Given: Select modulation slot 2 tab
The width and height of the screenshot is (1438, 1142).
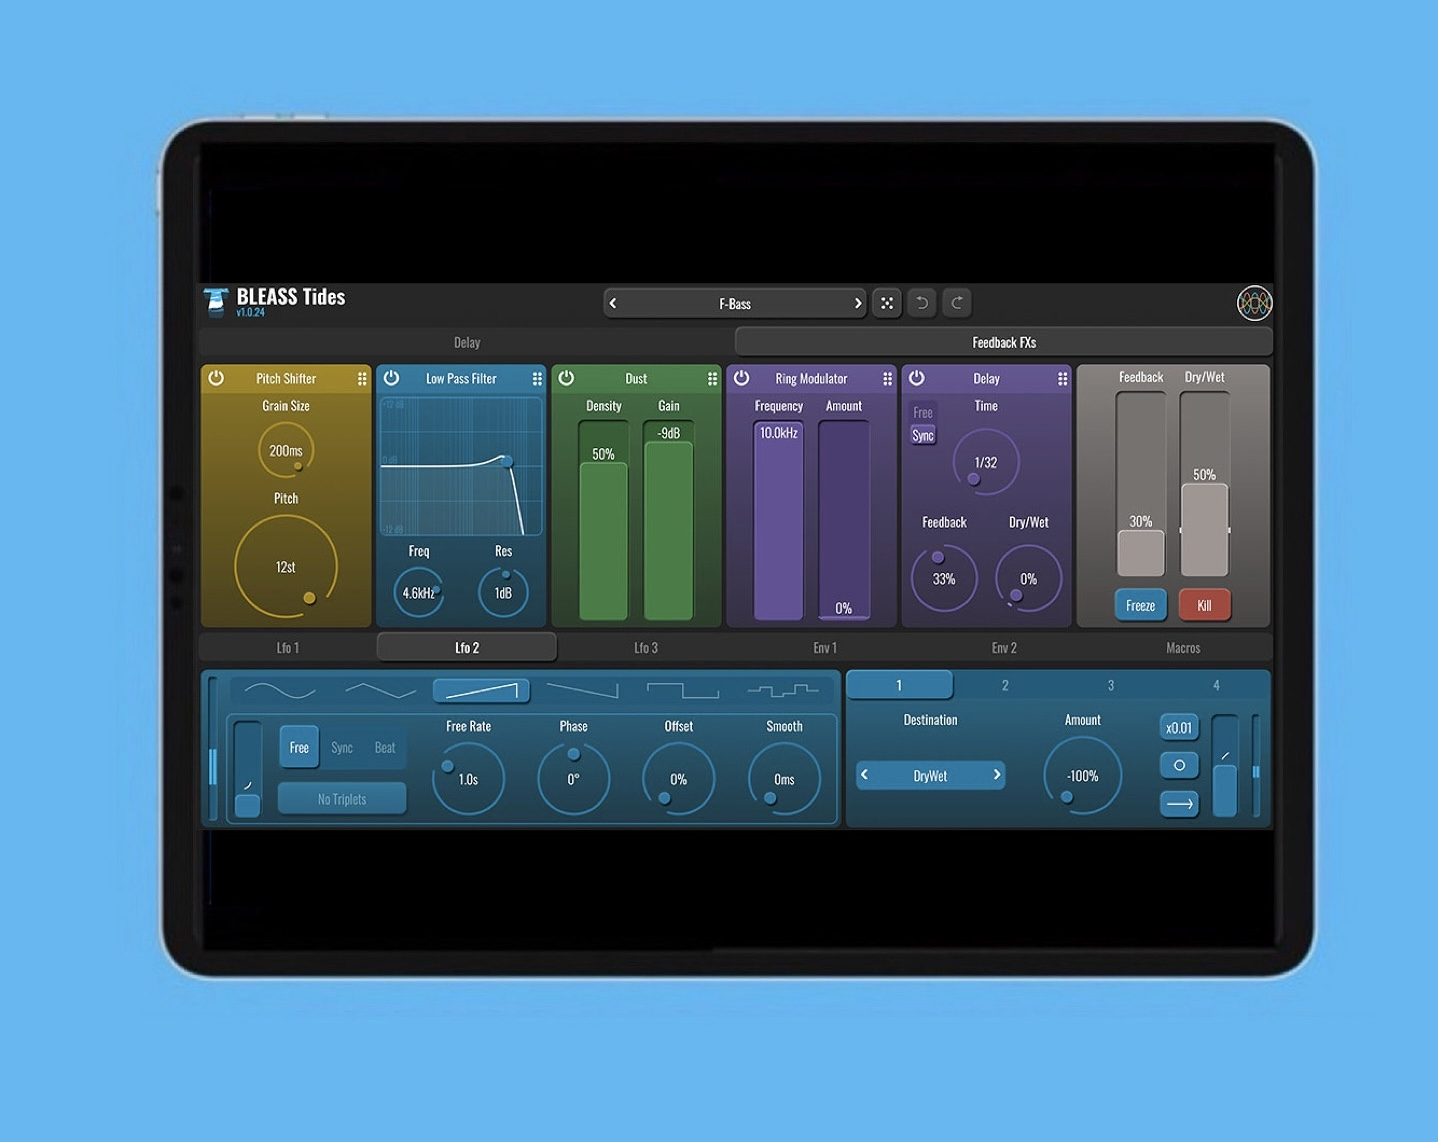Looking at the screenshot, I should click(x=1005, y=685).
